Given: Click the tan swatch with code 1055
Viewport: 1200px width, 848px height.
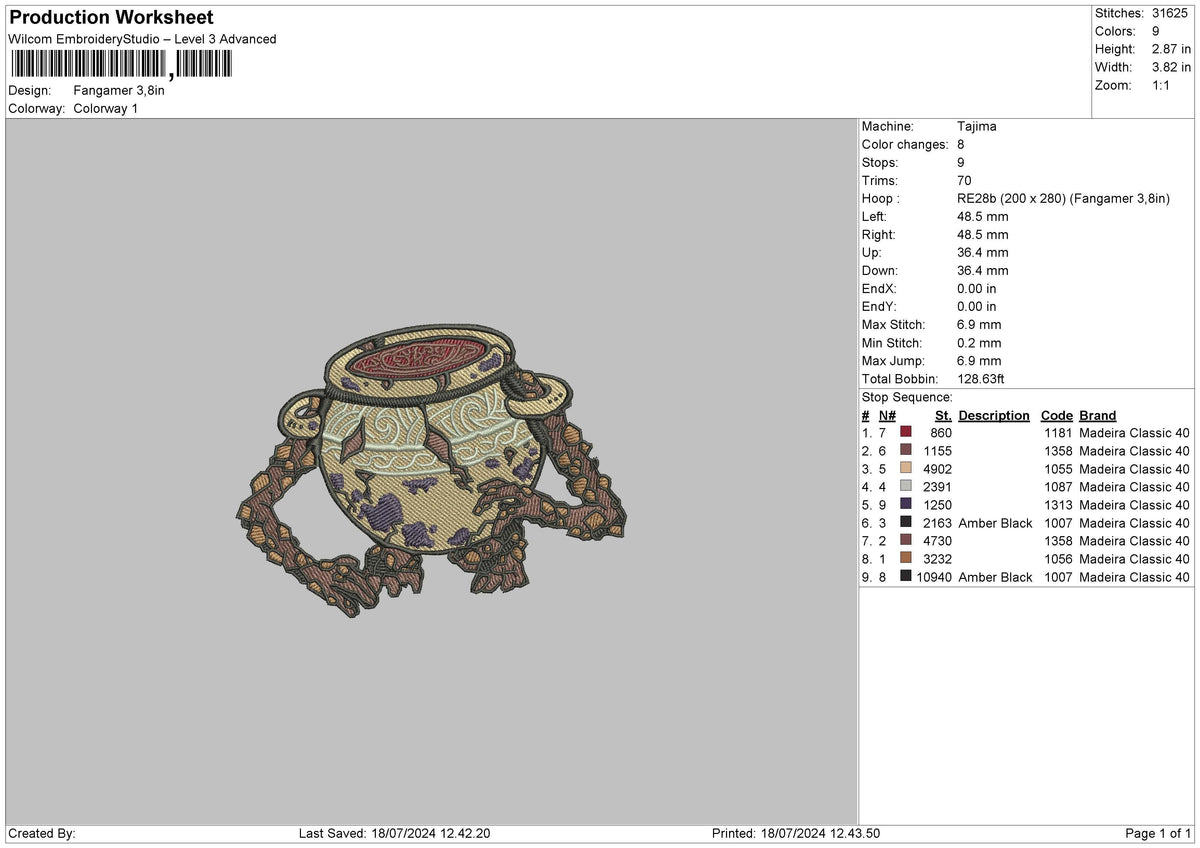Looking at the screenshot, I should (x=905, y=469).
